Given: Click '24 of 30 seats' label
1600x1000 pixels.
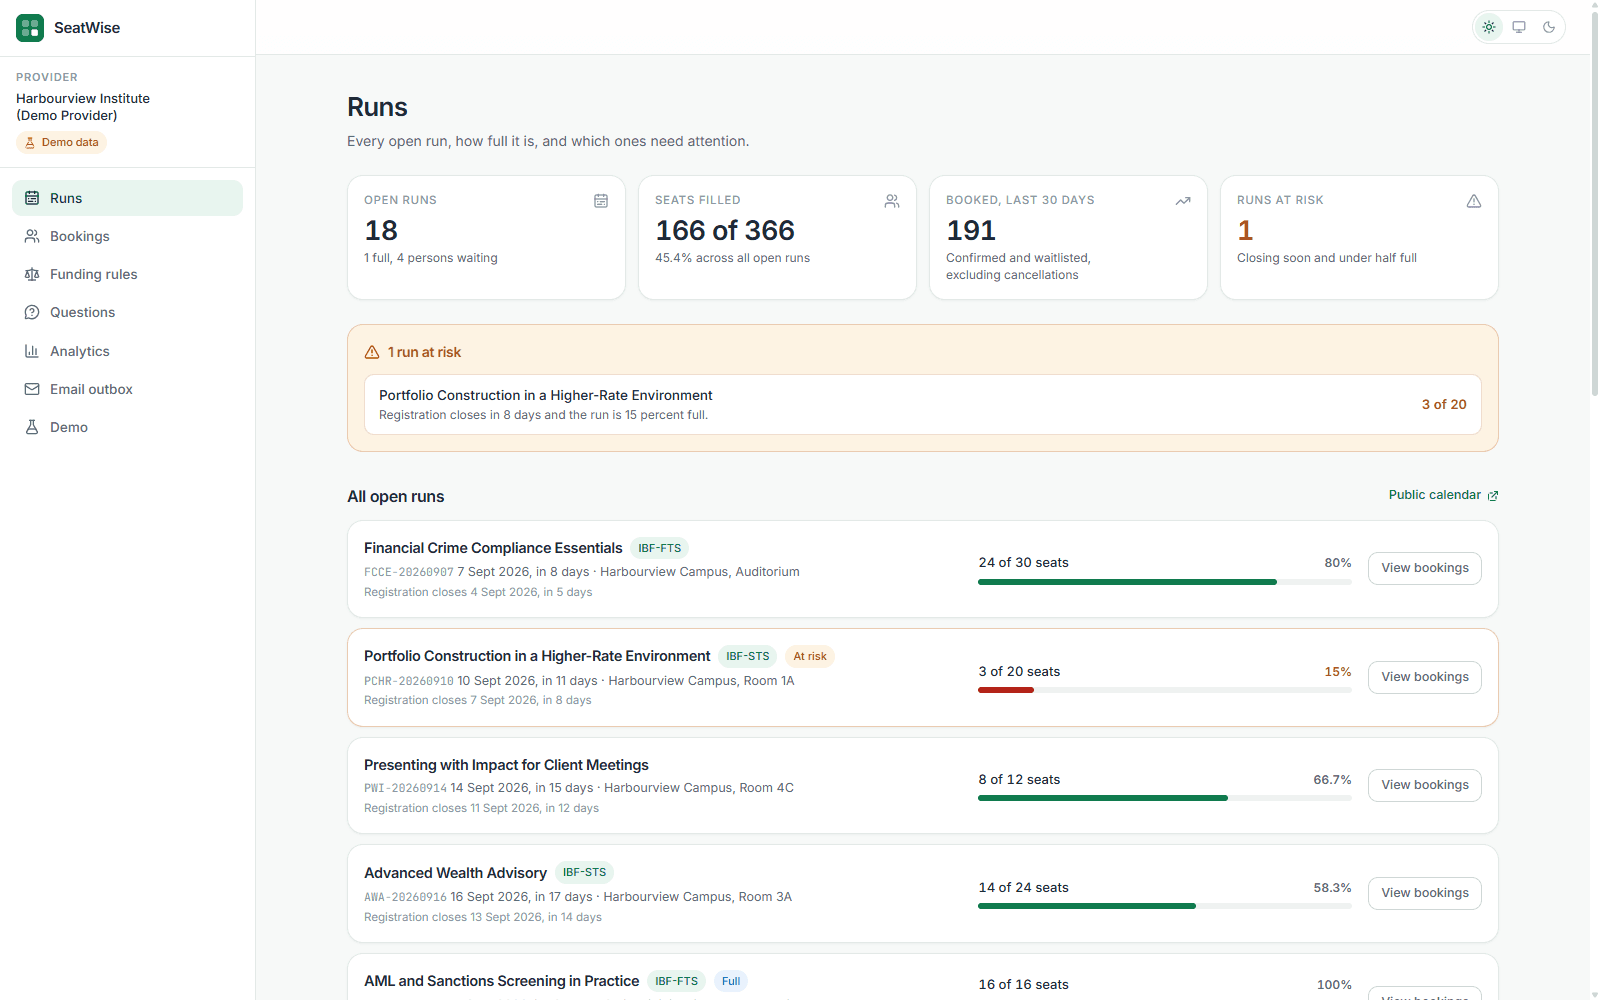Looking at the screenshot, I should [1023, 563].
